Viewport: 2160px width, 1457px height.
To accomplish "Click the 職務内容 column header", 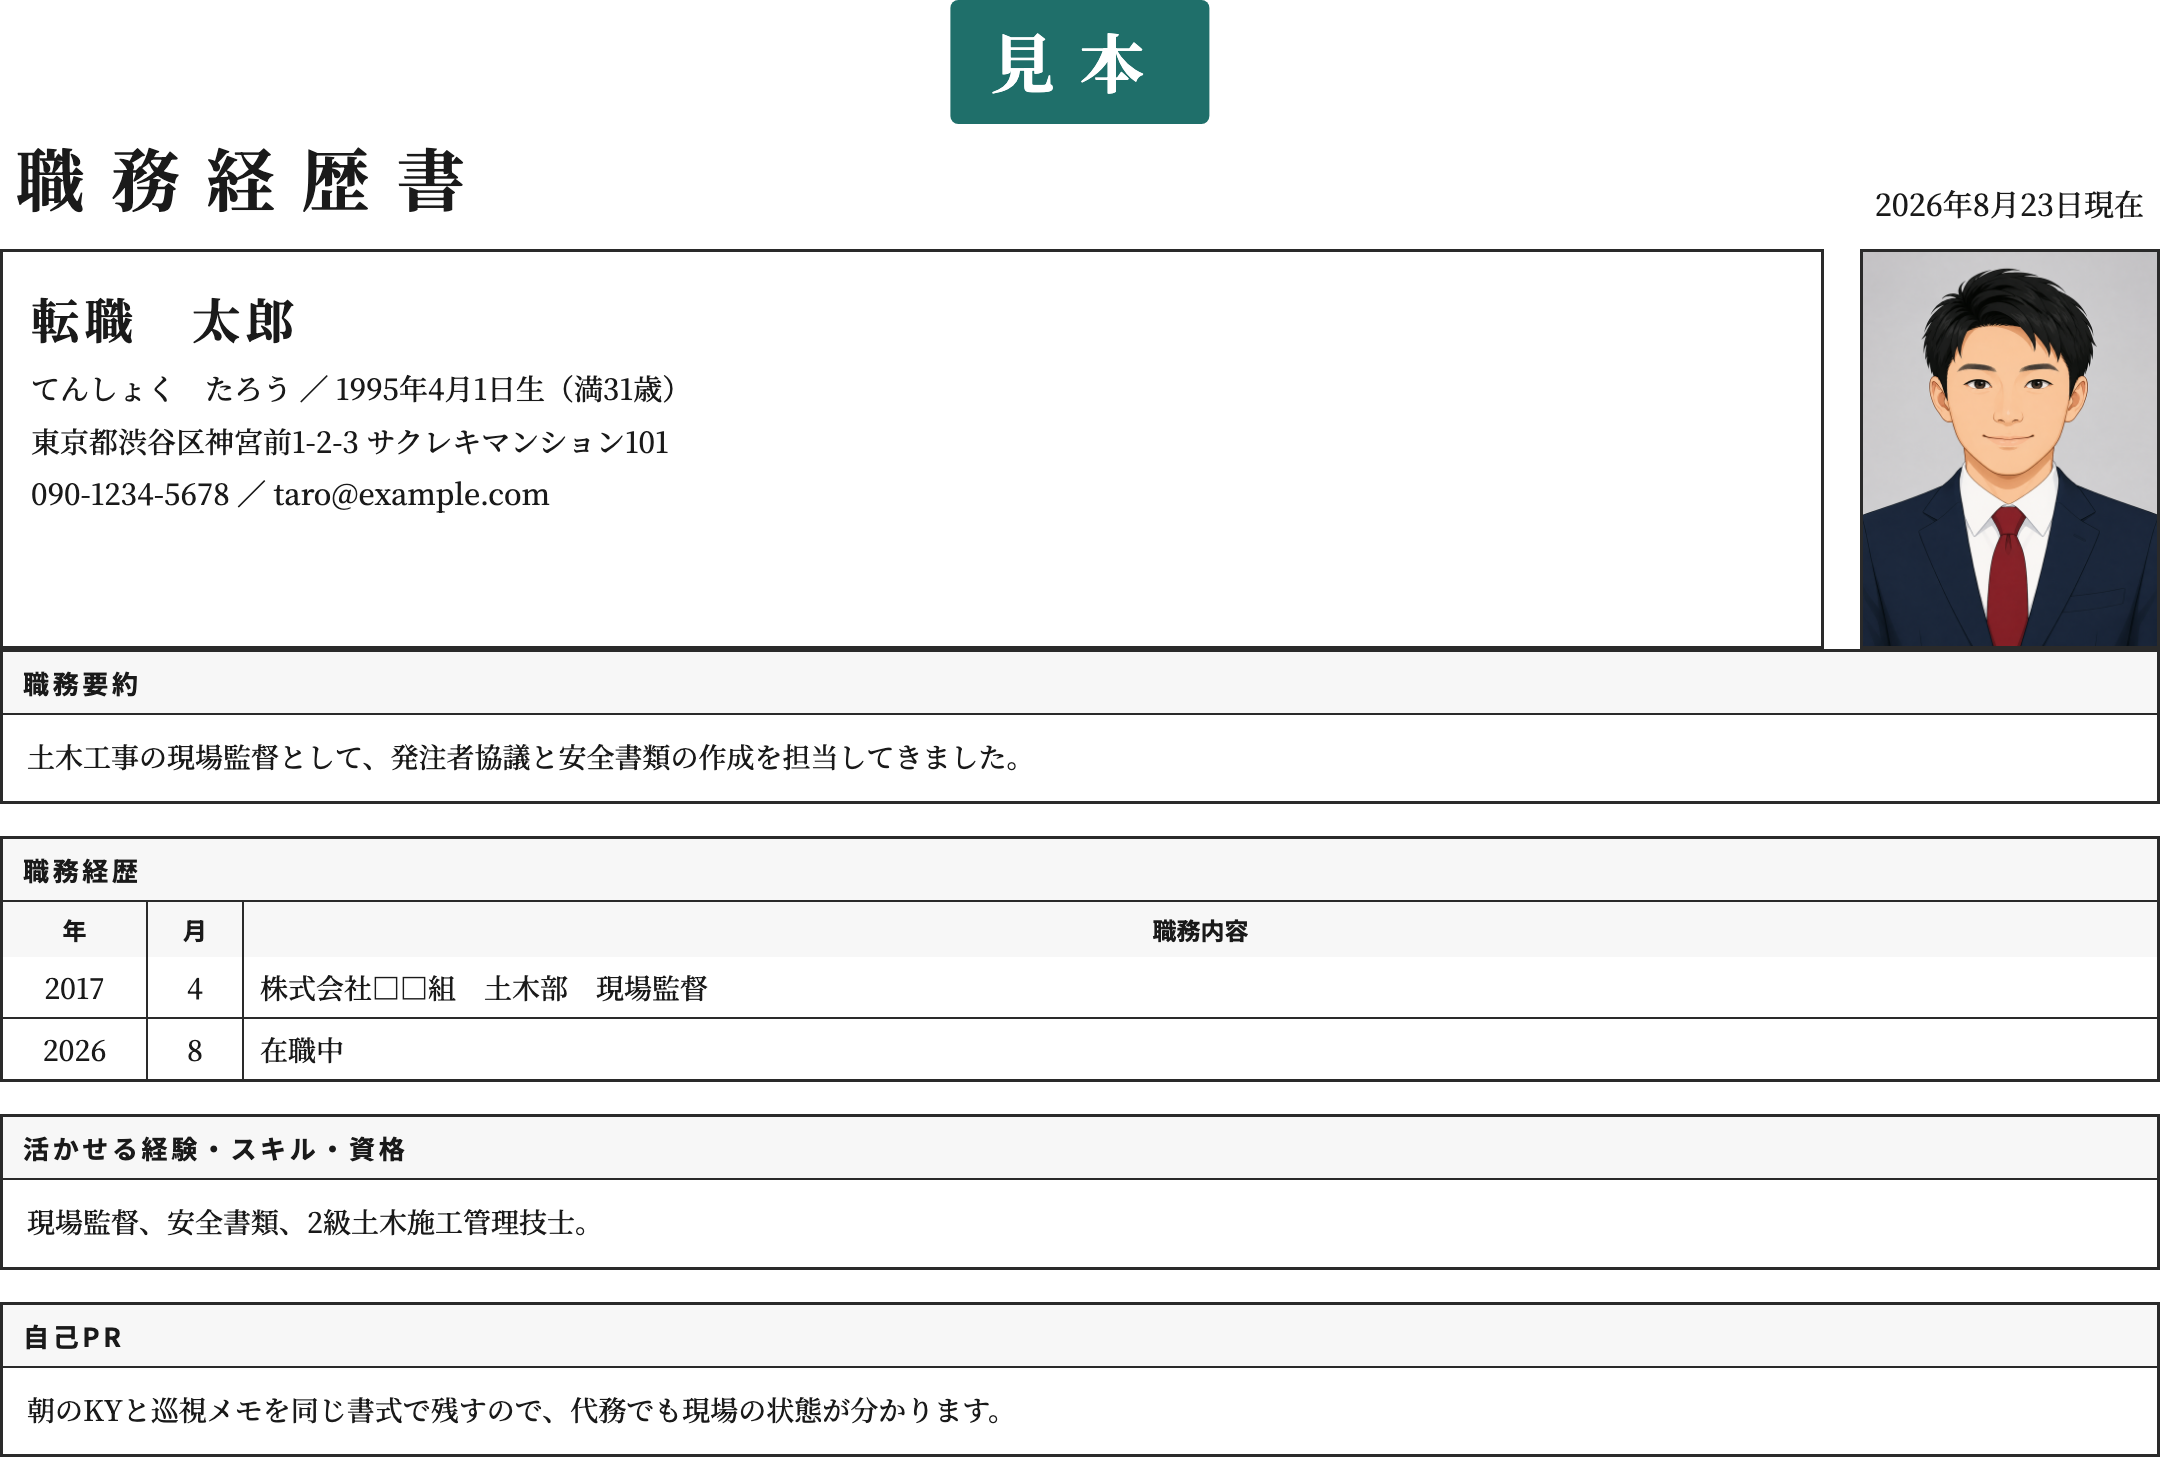I will pyautogui.click(x=1200, y=931).
